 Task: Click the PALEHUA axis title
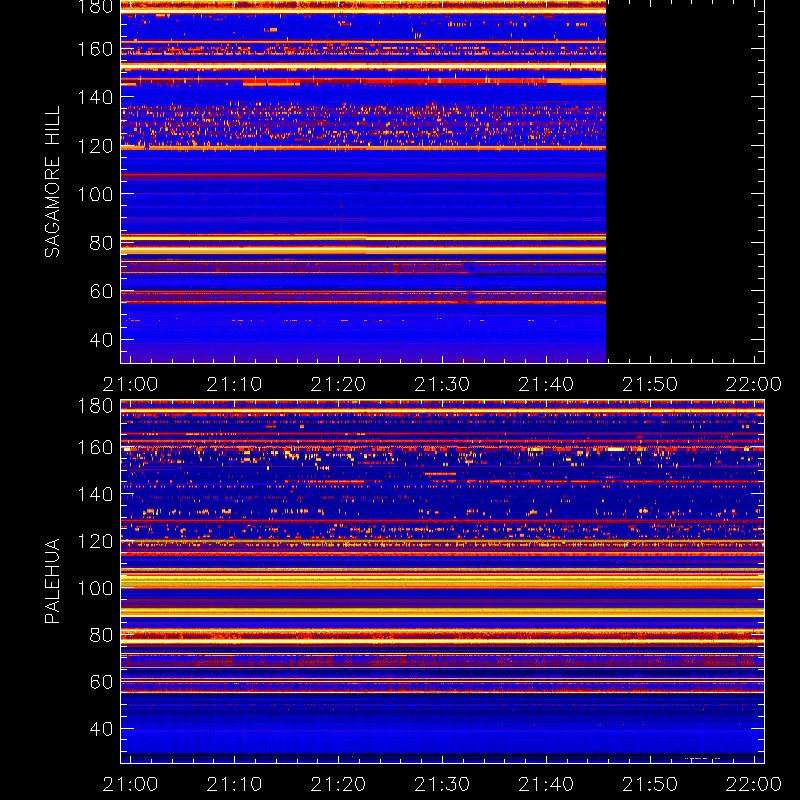pyautogui.click(x=53, y=581)
